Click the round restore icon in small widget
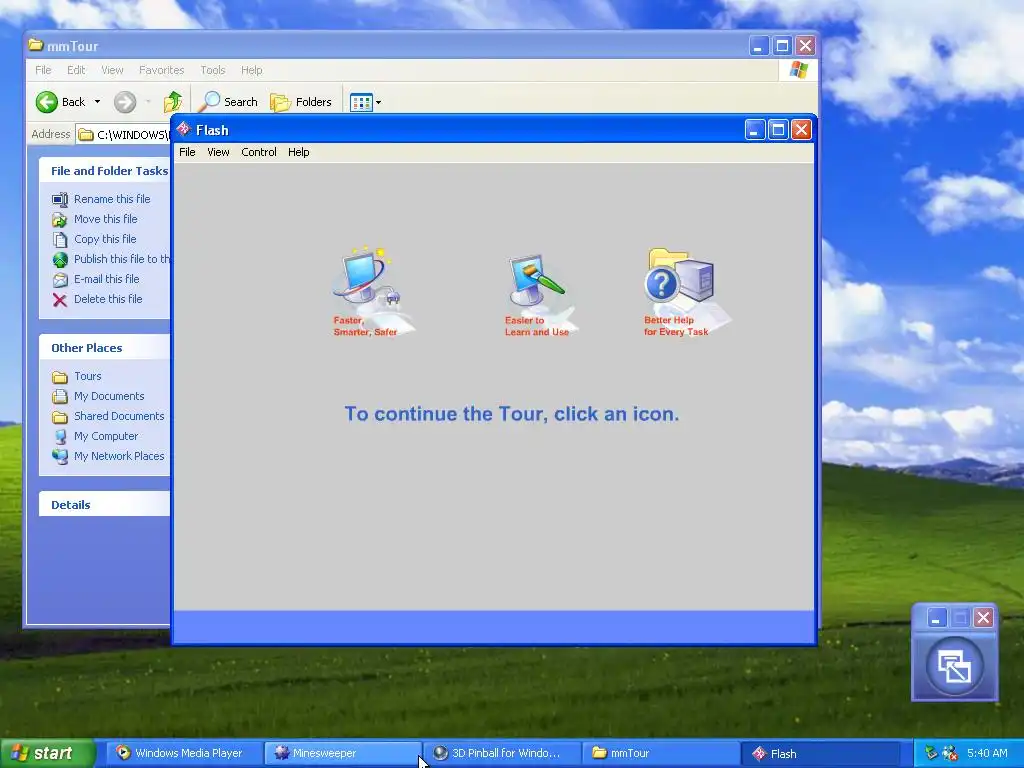Viewport: 1024px width, 768px height. pyautogui.click(x=954, y=667)
